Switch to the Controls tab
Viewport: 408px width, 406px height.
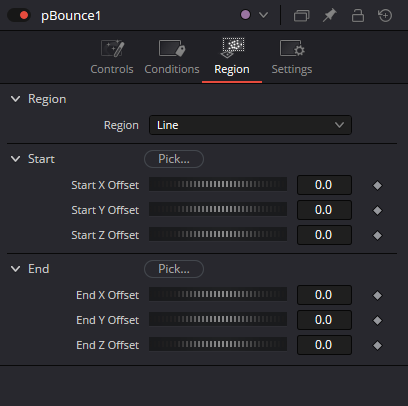coord(112,57)
